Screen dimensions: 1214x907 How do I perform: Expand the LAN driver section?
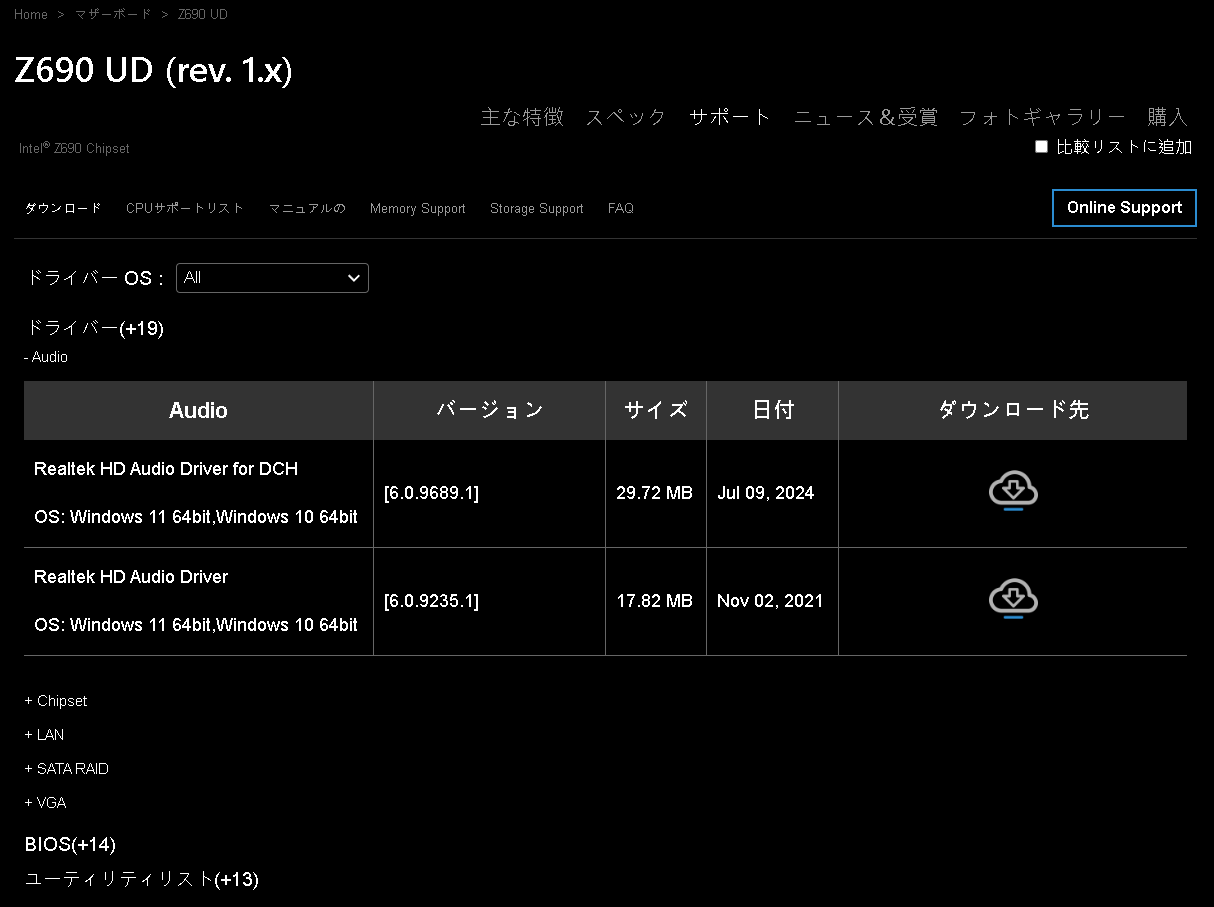pyautogui.click(x=44, y=734)
